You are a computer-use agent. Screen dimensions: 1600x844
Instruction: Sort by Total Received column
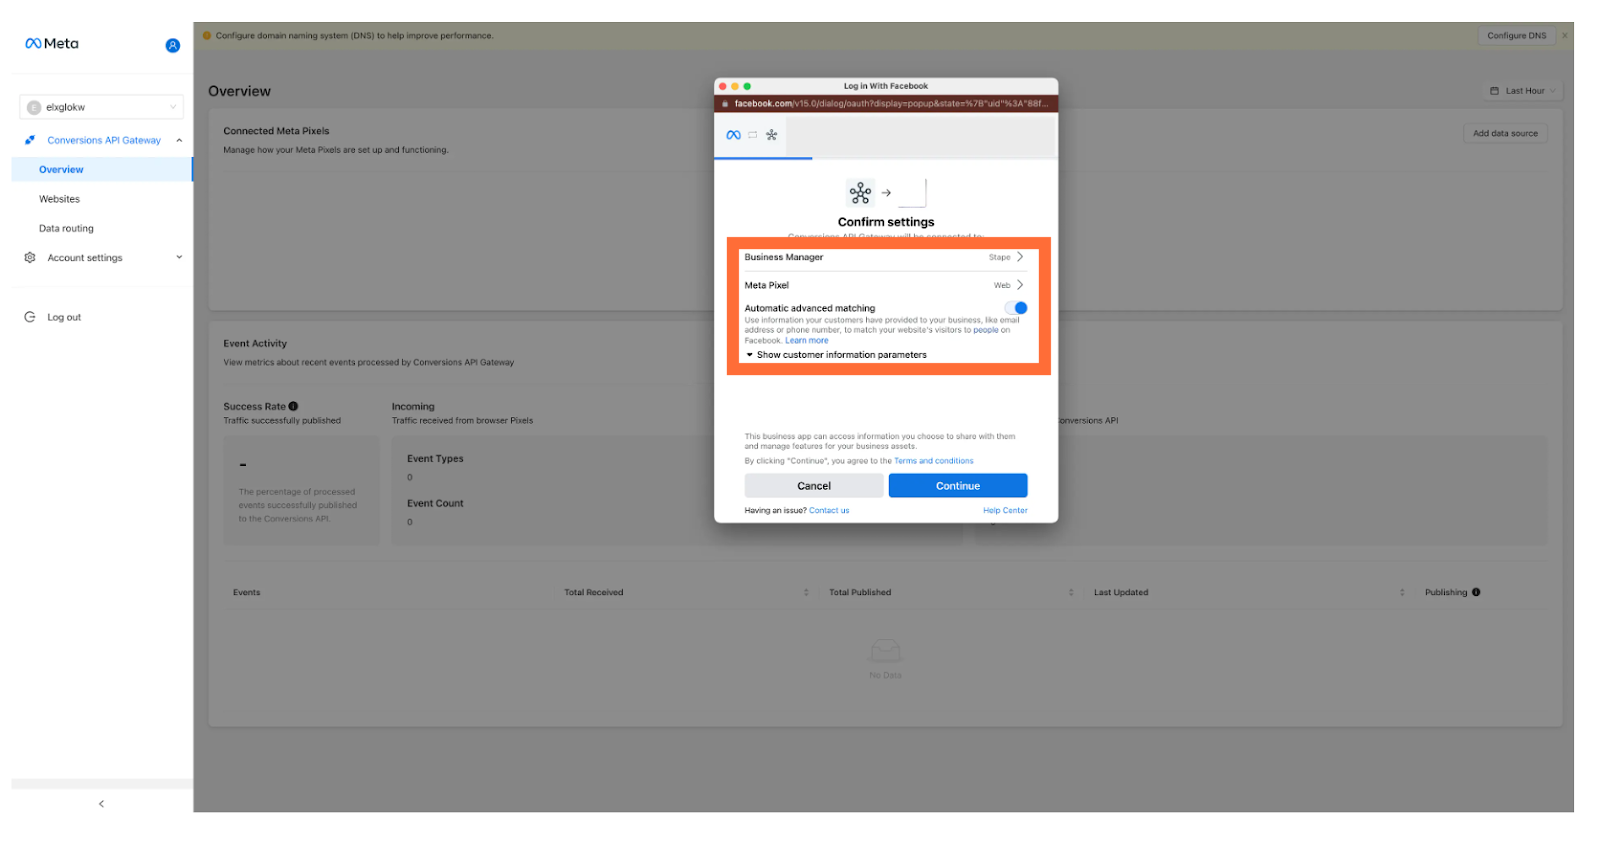[806, 592]
